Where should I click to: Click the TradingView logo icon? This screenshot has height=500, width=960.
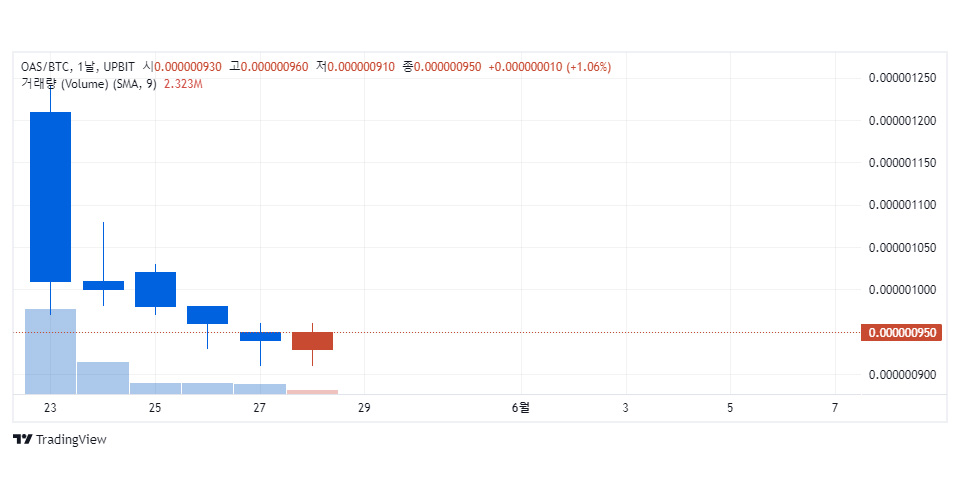click(22, 440)
